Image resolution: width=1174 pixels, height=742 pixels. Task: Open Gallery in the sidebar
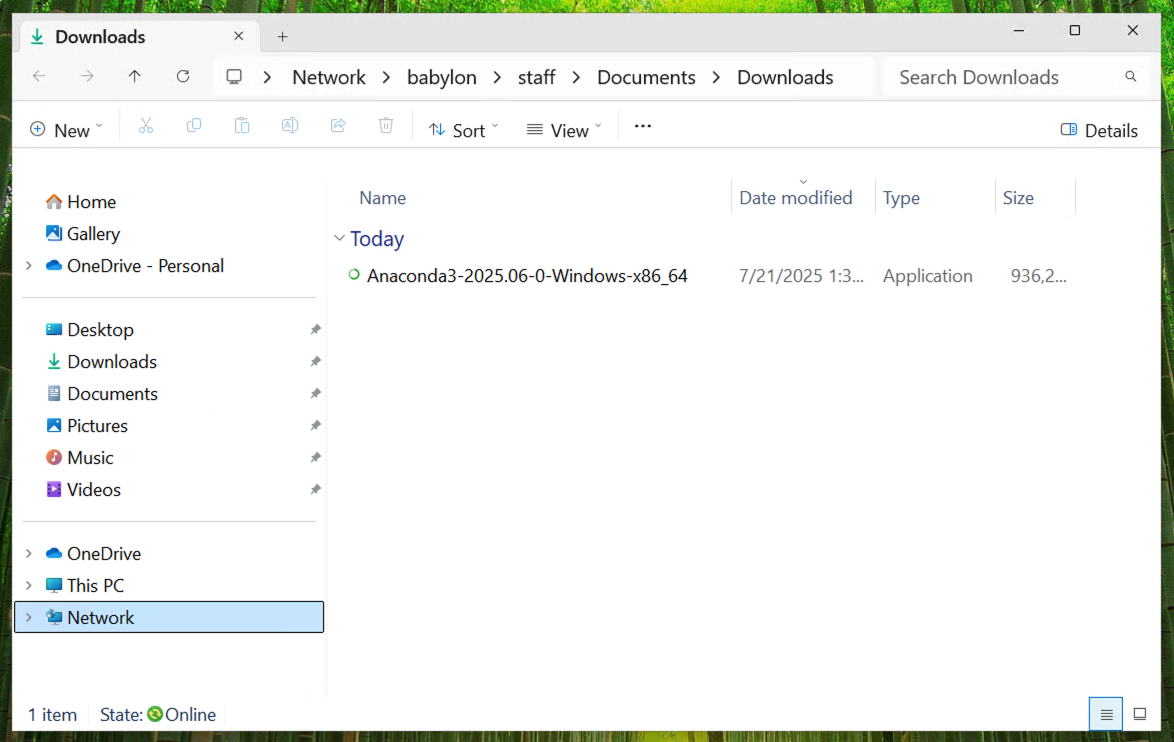click(94, 234)
